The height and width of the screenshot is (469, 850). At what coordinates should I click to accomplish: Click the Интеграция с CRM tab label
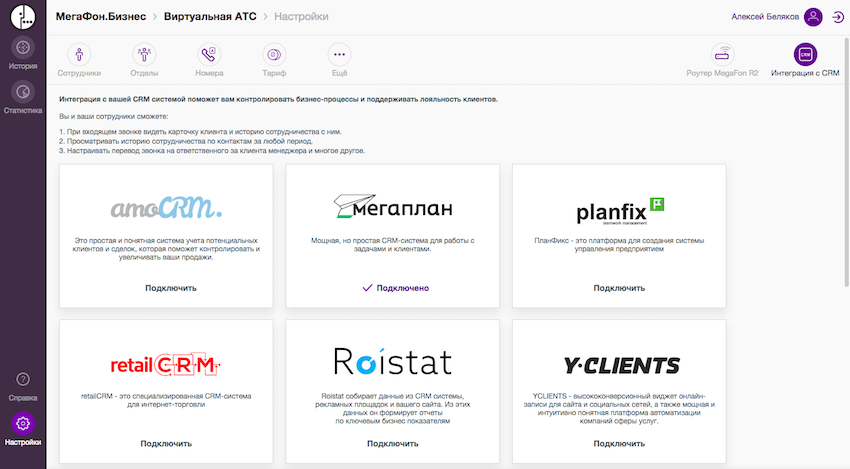click(805, 73)
